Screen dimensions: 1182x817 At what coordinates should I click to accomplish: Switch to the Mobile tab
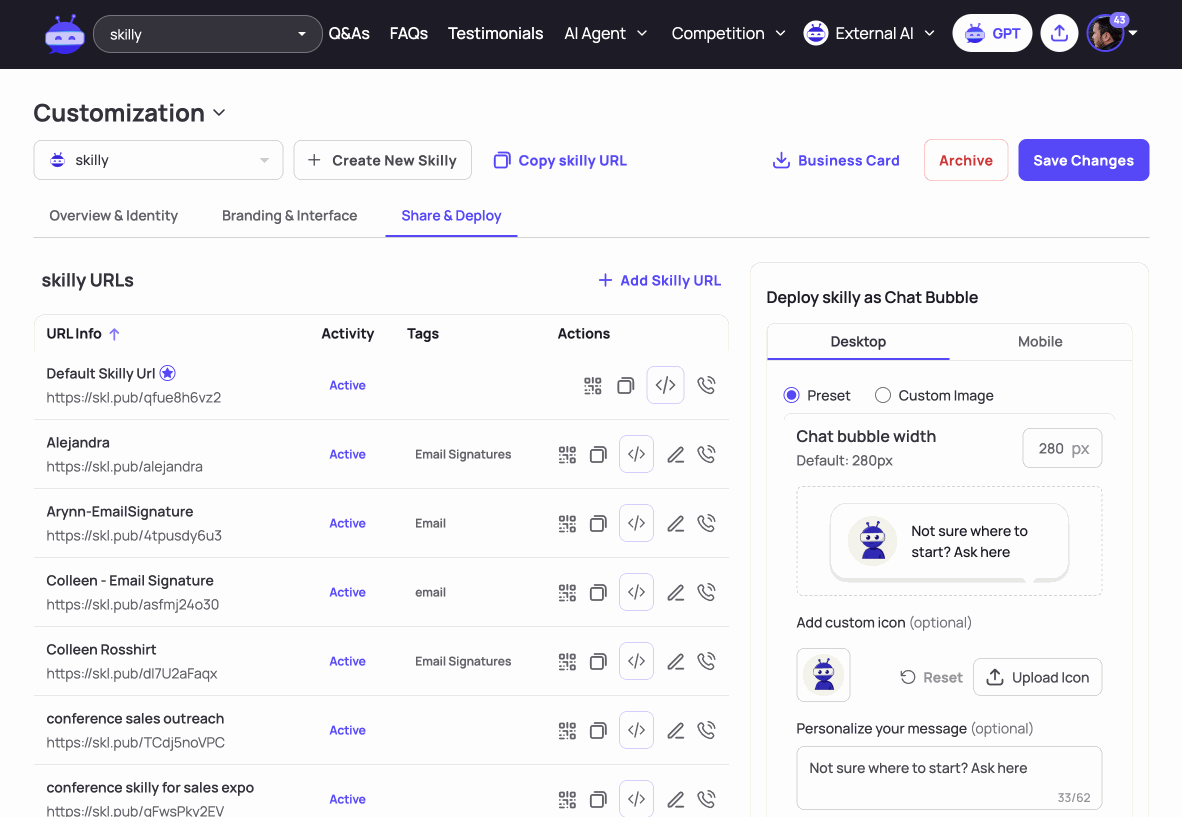point(1040,341)
